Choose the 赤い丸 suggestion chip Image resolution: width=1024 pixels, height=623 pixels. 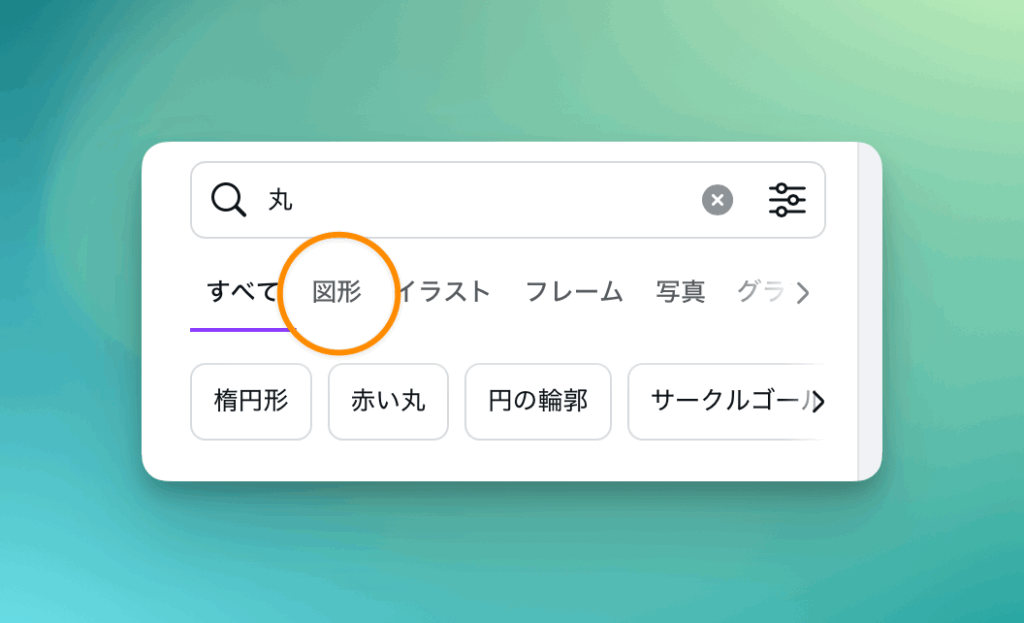pos(388,402)
